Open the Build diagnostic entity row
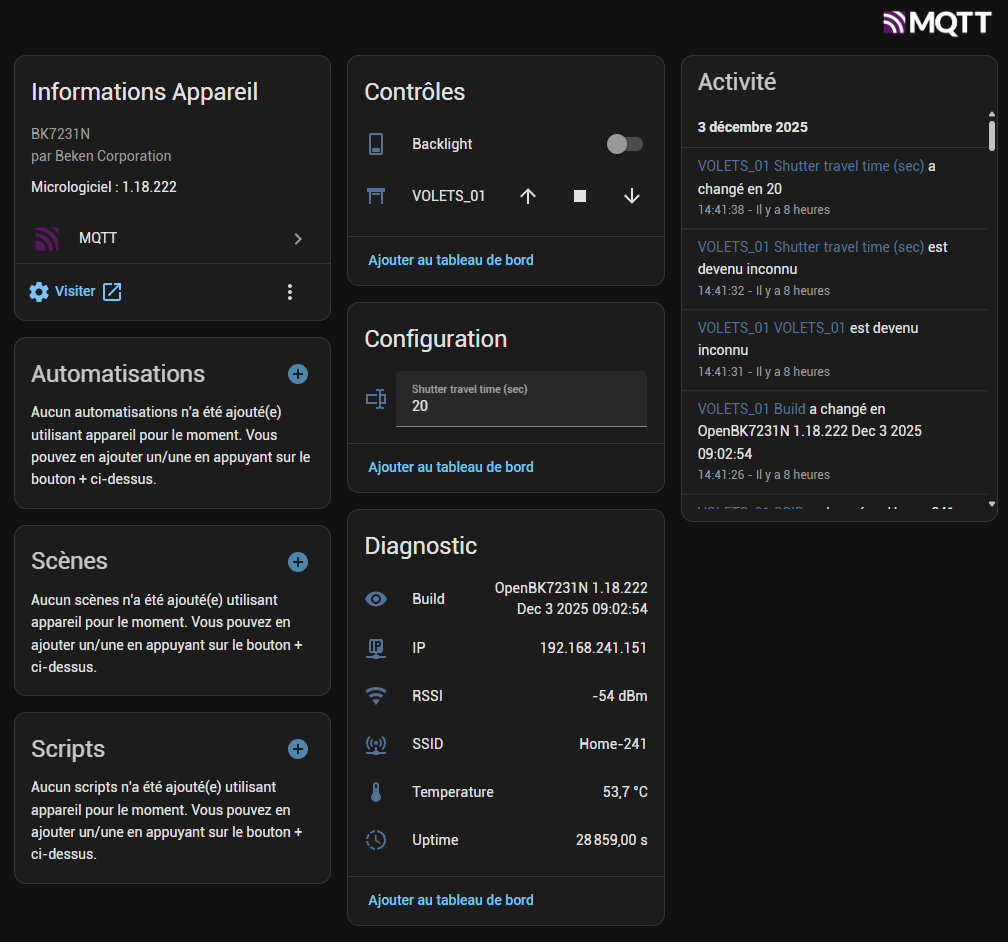Viewport: 1008px width, 942px height. 506,599
